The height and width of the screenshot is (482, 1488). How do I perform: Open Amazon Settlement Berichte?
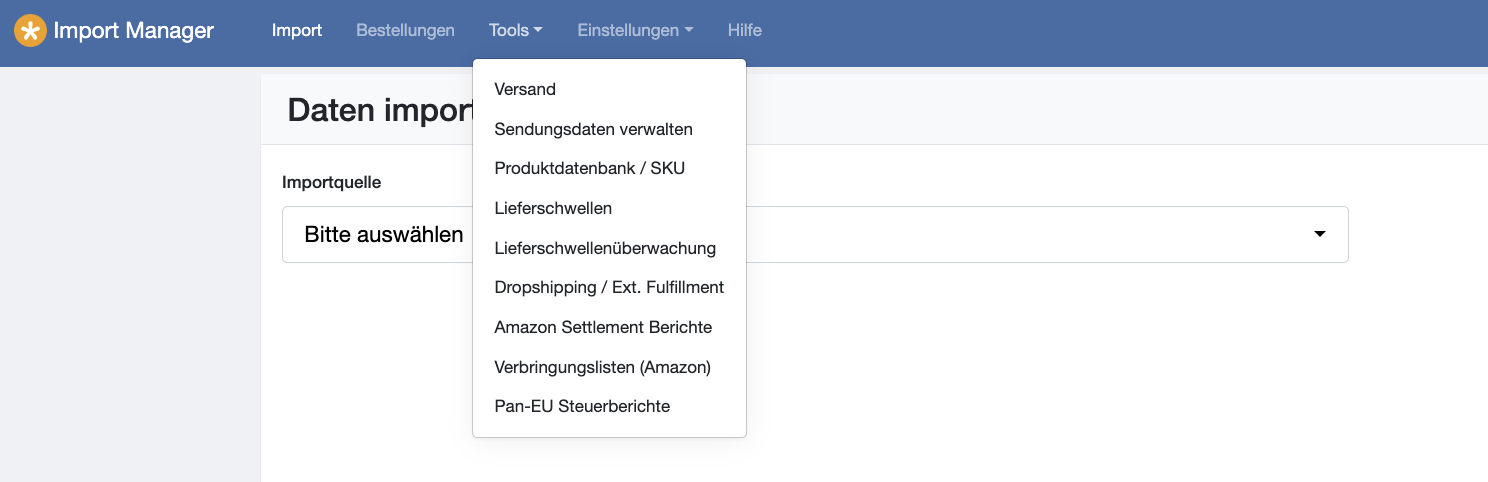point(610,327)
